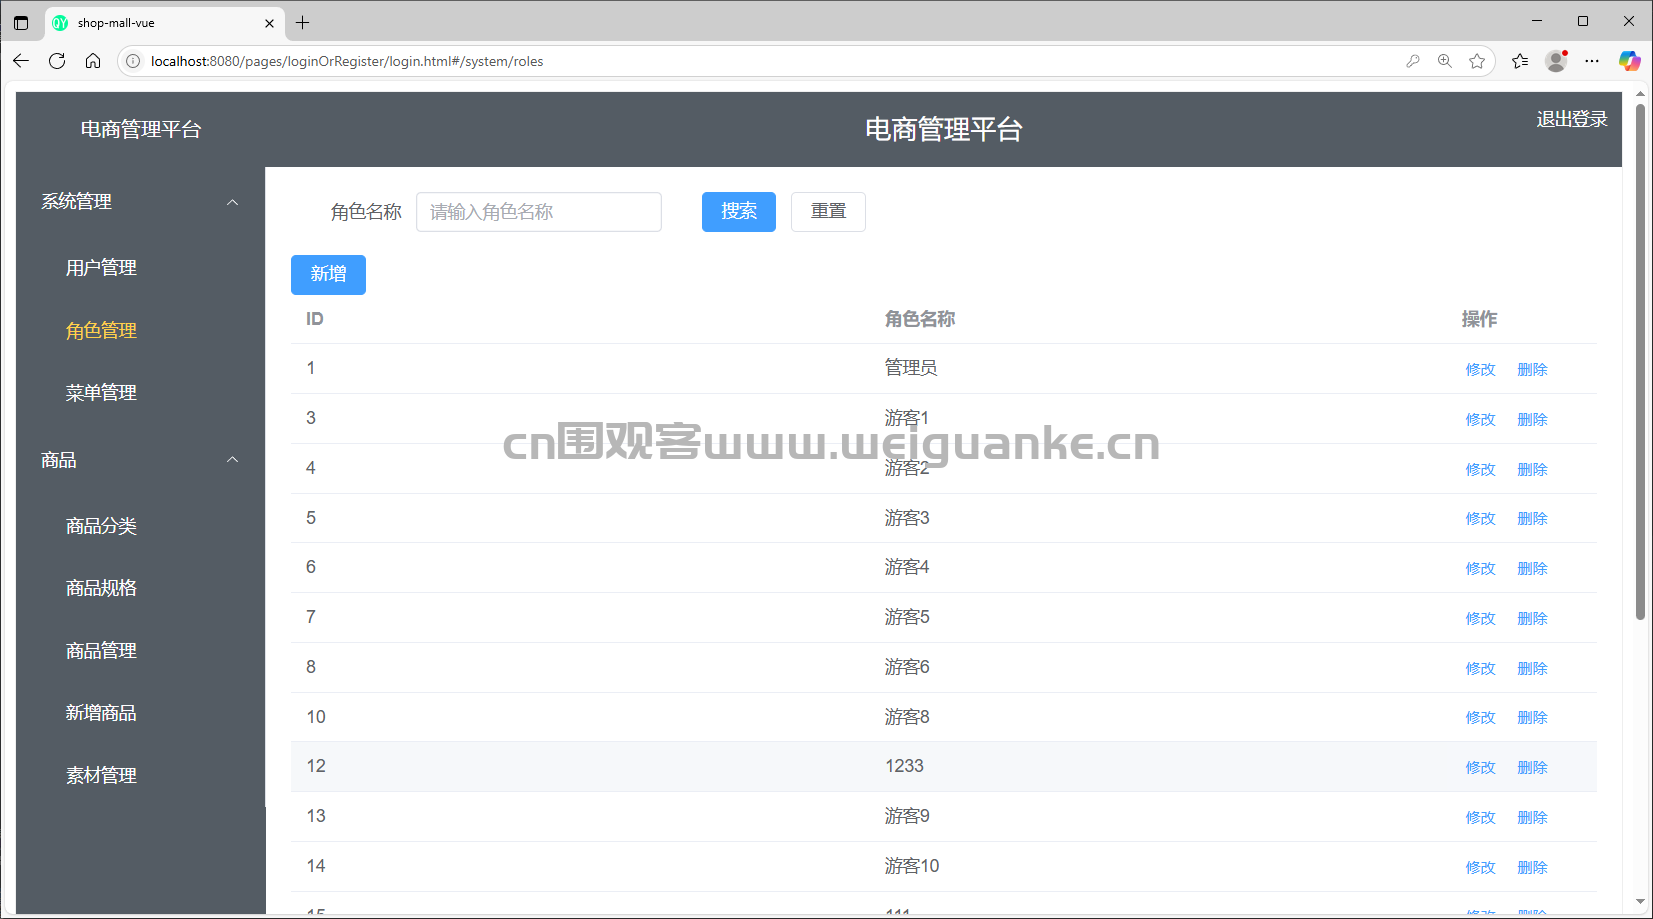The width and height of the screenshot is (1653, 919).
Task: Collapse the 商品 menu section
Action: pyautogui.click(x=140, y=460)
